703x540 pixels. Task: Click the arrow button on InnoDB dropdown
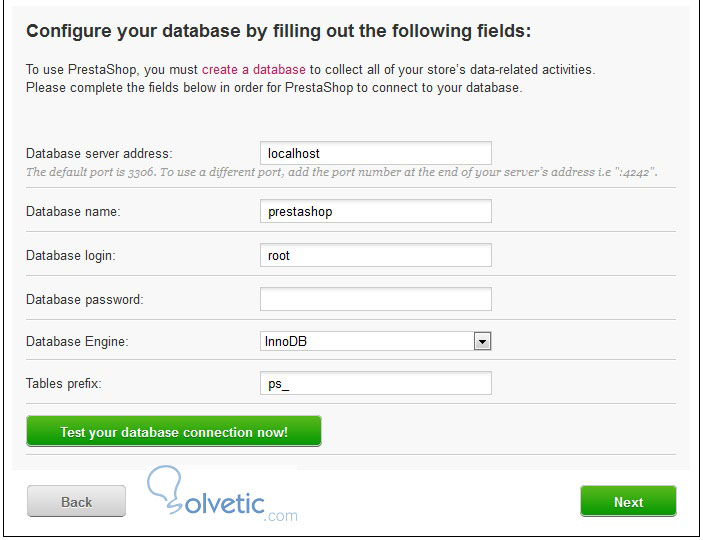(x=482, y=342)
